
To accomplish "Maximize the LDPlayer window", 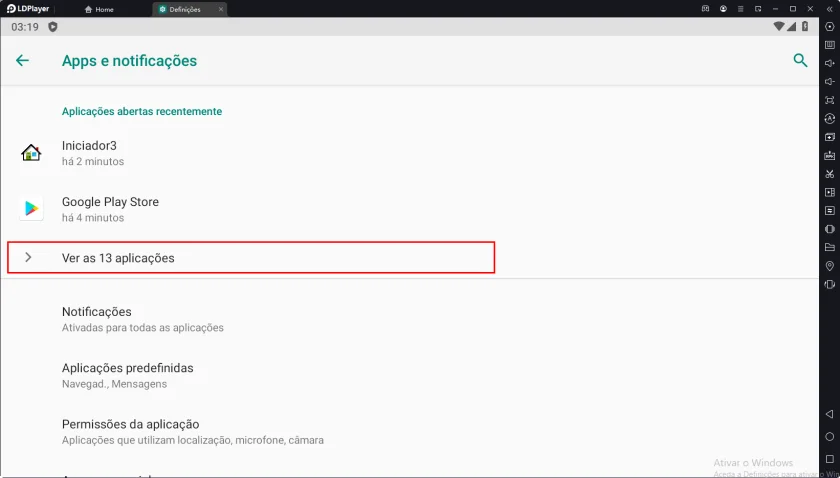I will pos(793,9).
